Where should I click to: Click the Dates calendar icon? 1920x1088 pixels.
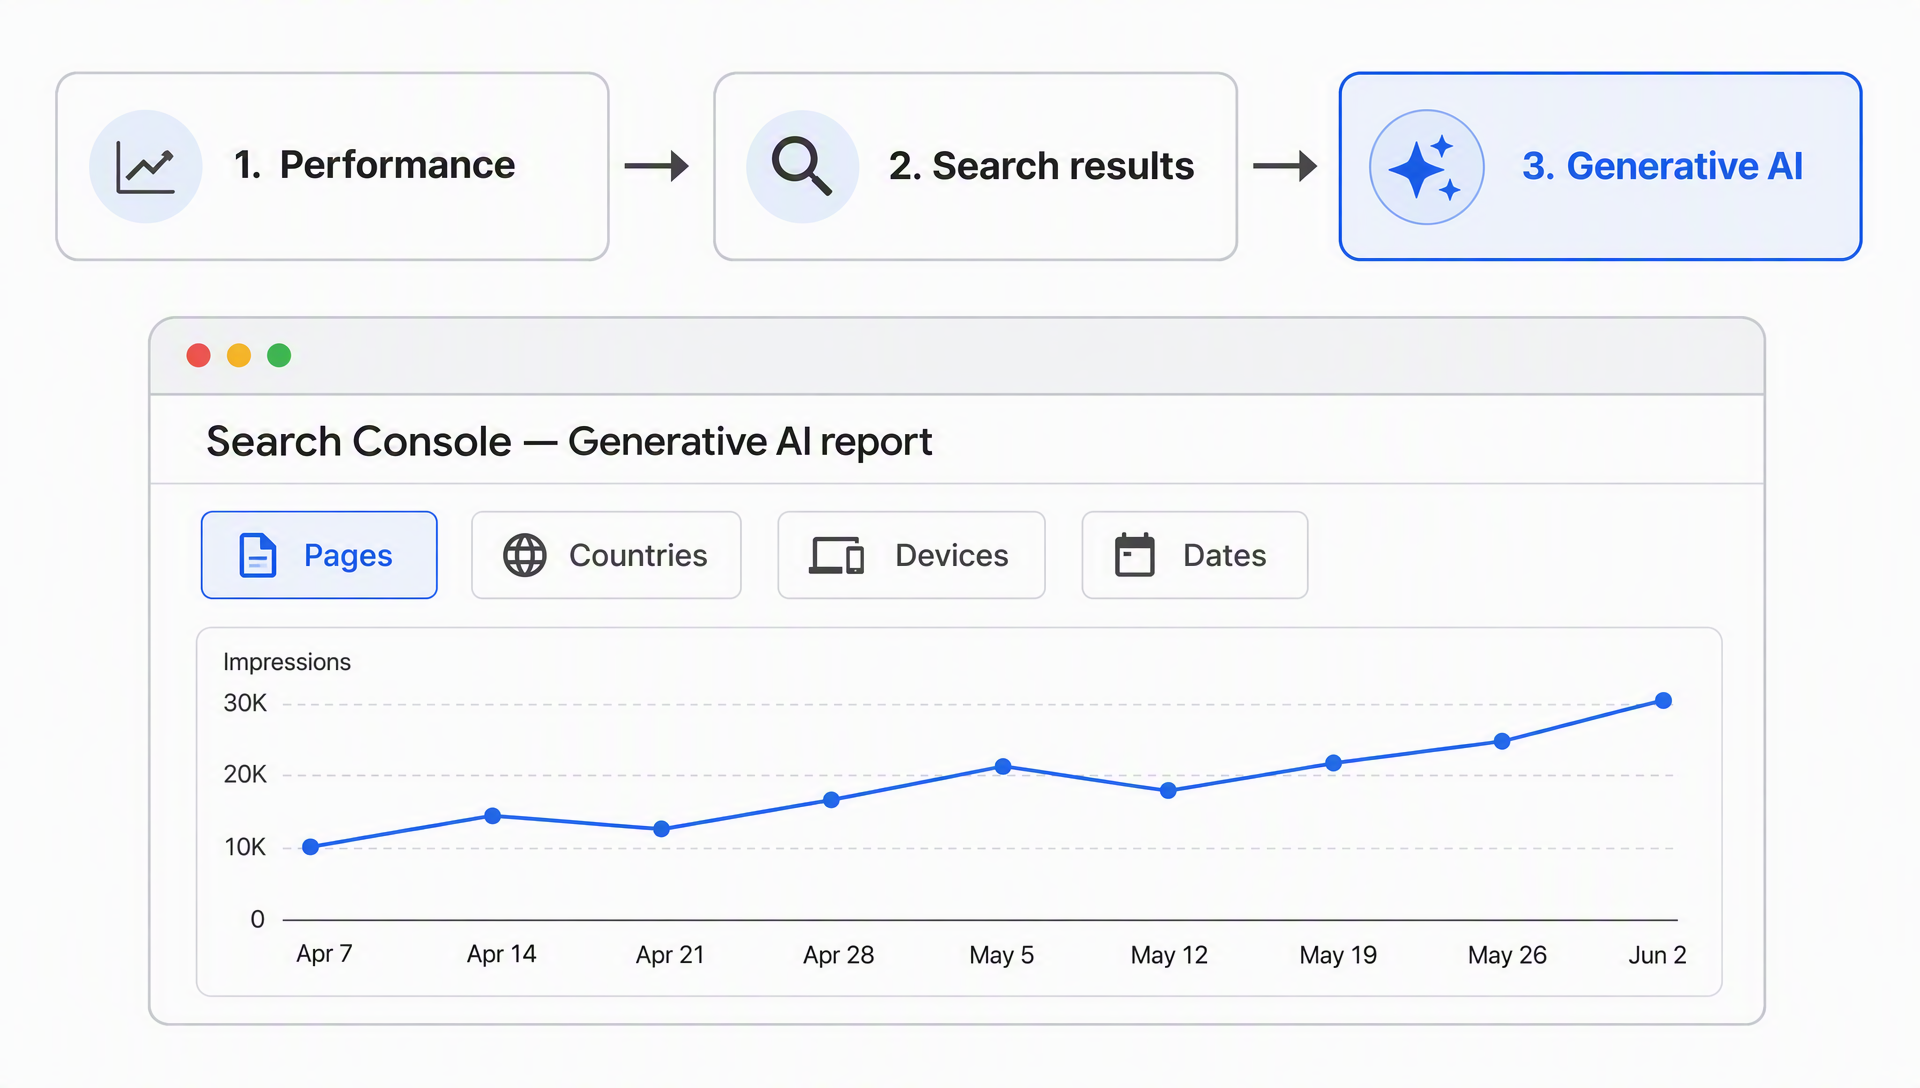coord(1135,554)
